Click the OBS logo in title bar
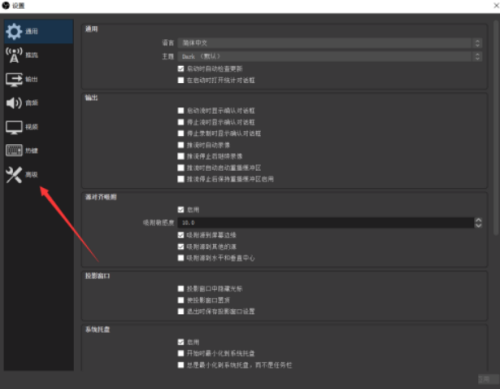This screenshot has width=500, height=389. tap(6, 5)
